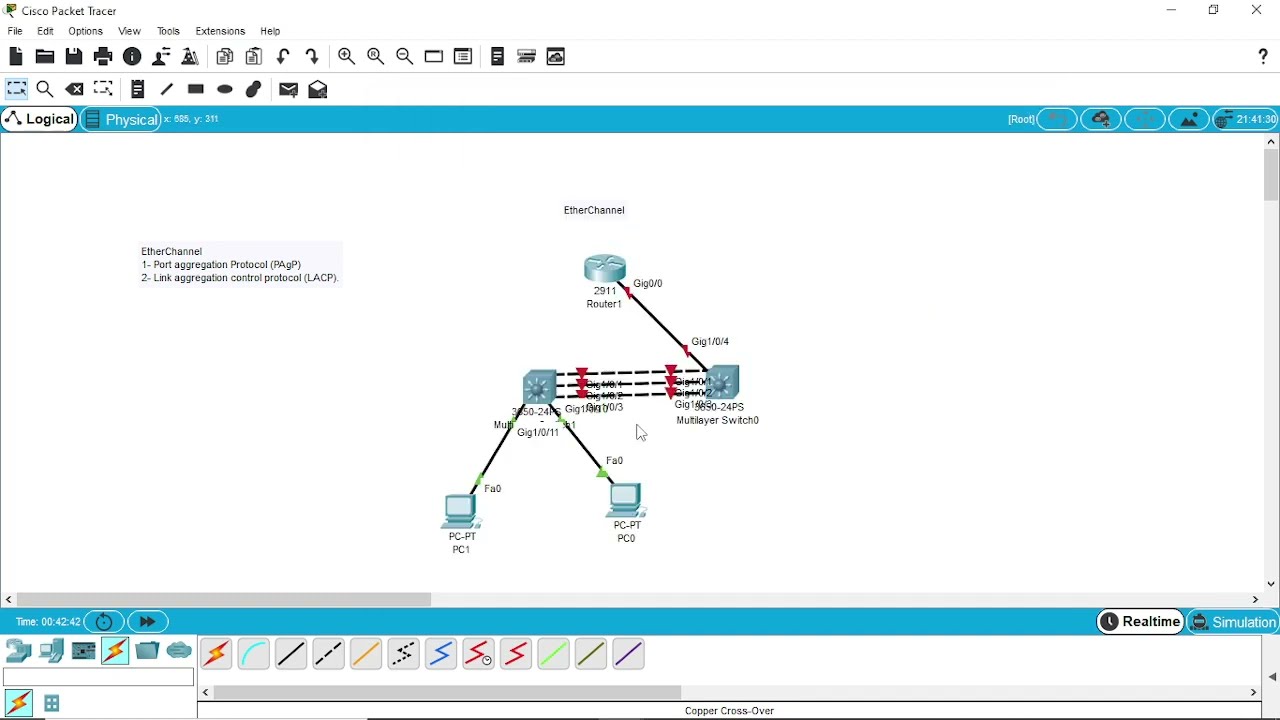Open the activity wizard icon

point(161,57)
